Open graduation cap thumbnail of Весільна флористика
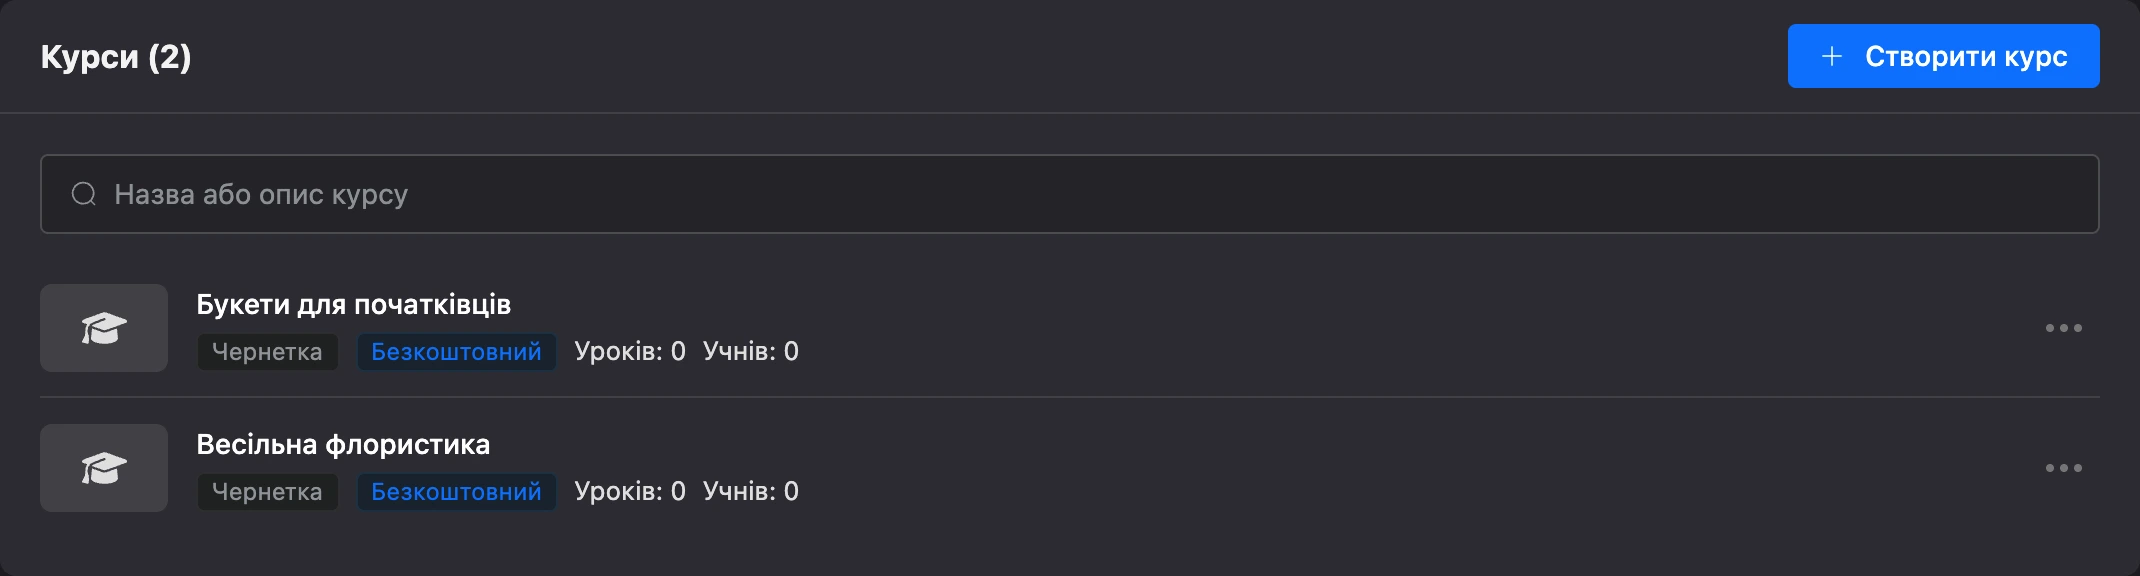2140x576 pixels. click(x=104, y=468)
